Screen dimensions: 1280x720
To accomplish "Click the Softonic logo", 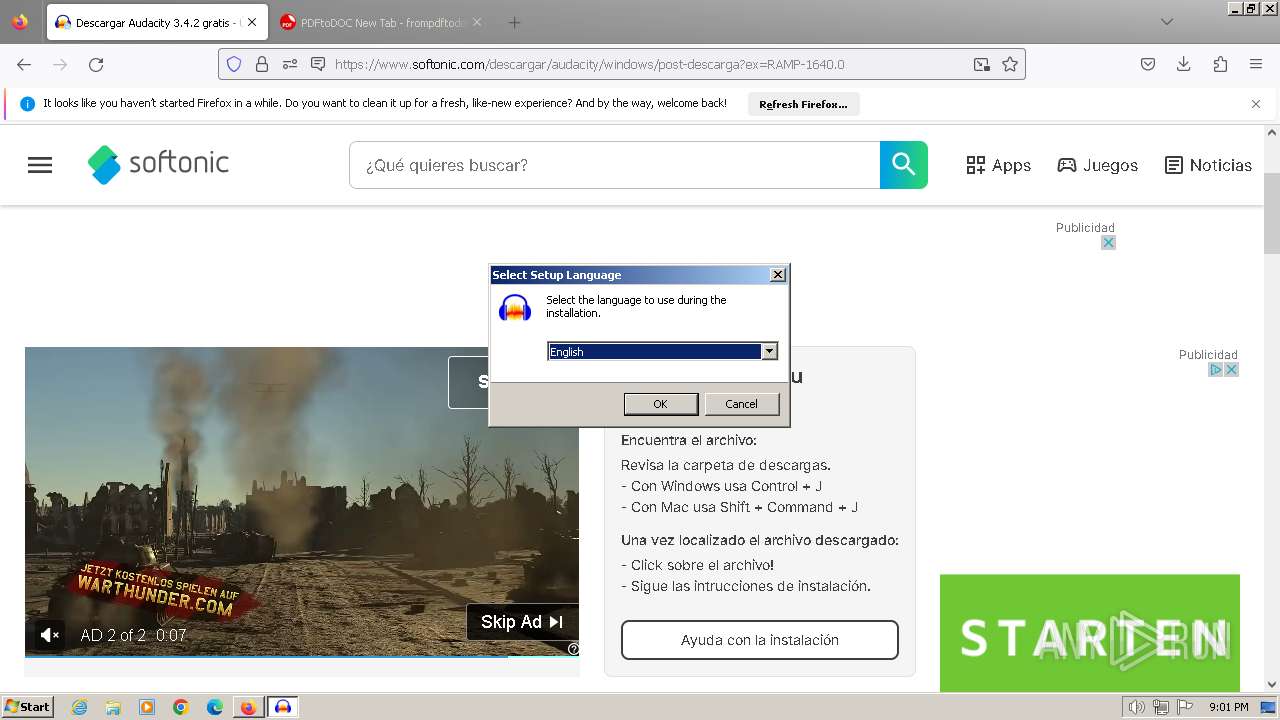I will 158,164.
